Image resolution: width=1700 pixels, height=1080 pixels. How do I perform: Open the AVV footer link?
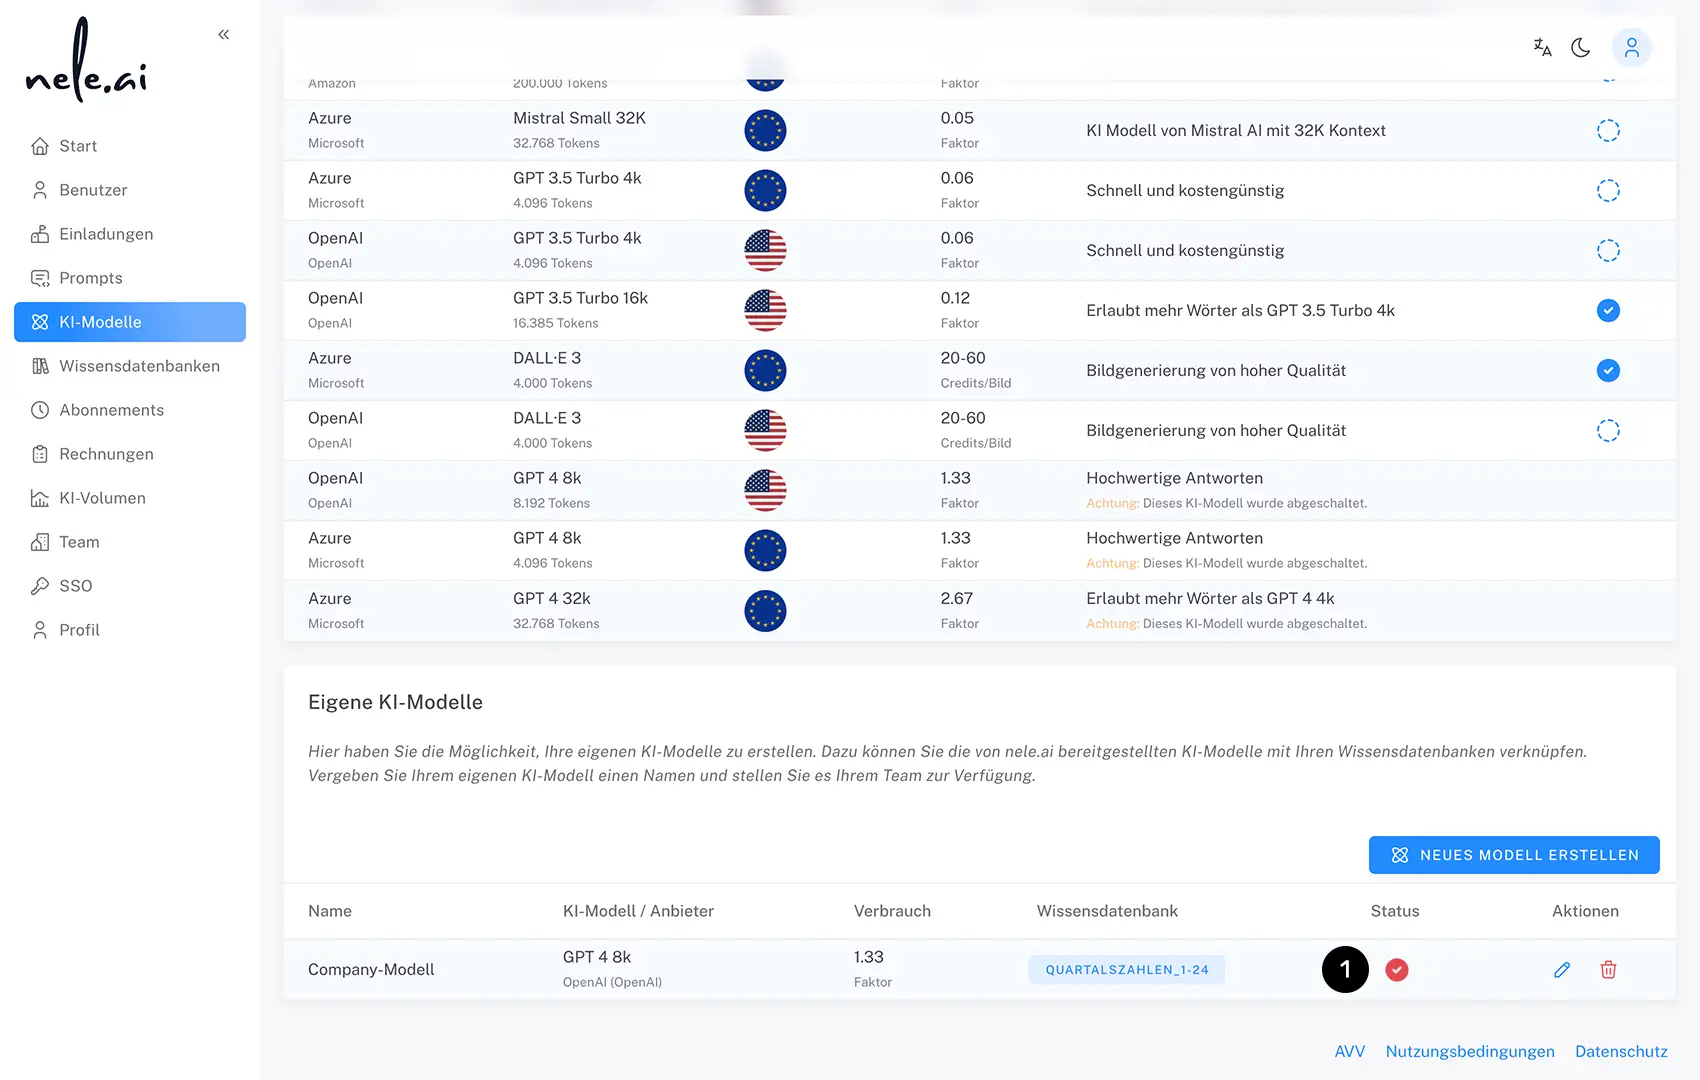1350,1051
